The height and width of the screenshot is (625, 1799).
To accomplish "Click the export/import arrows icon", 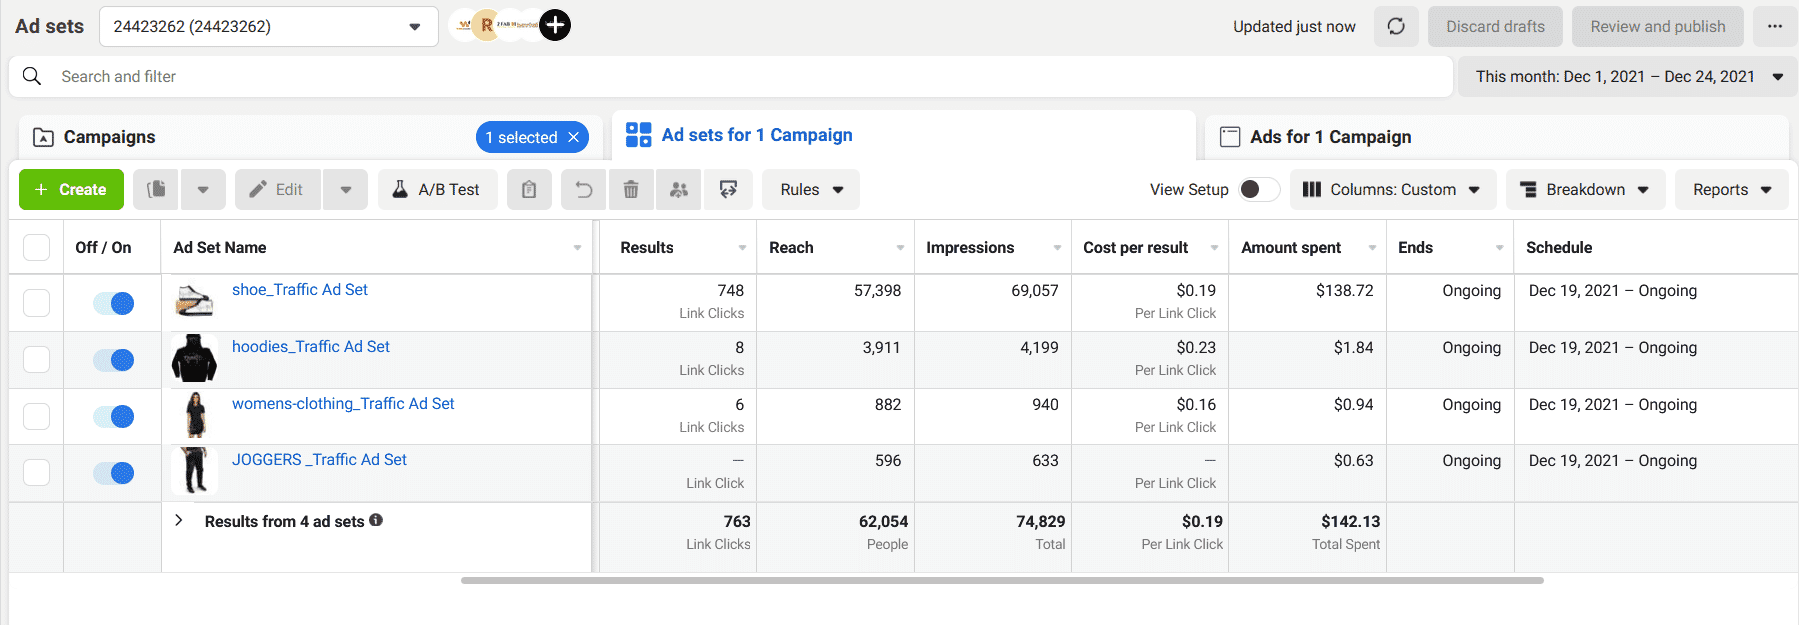I will tap(728, 189).
